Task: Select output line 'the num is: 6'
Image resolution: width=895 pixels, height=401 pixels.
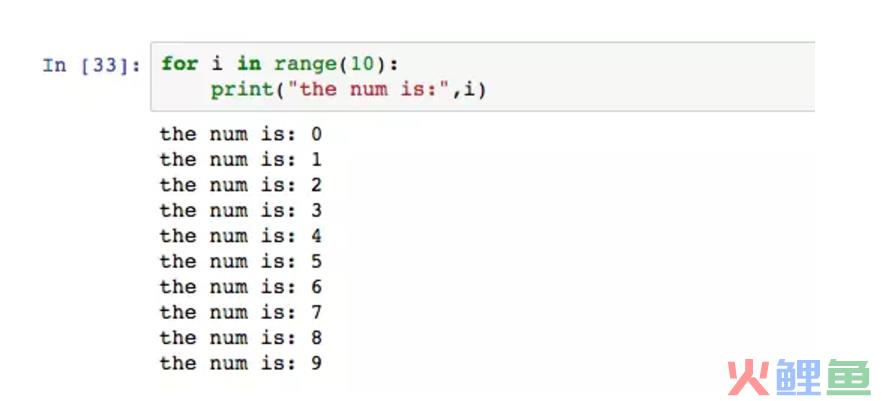Action: pyautogui.click(x=241, y=287)
